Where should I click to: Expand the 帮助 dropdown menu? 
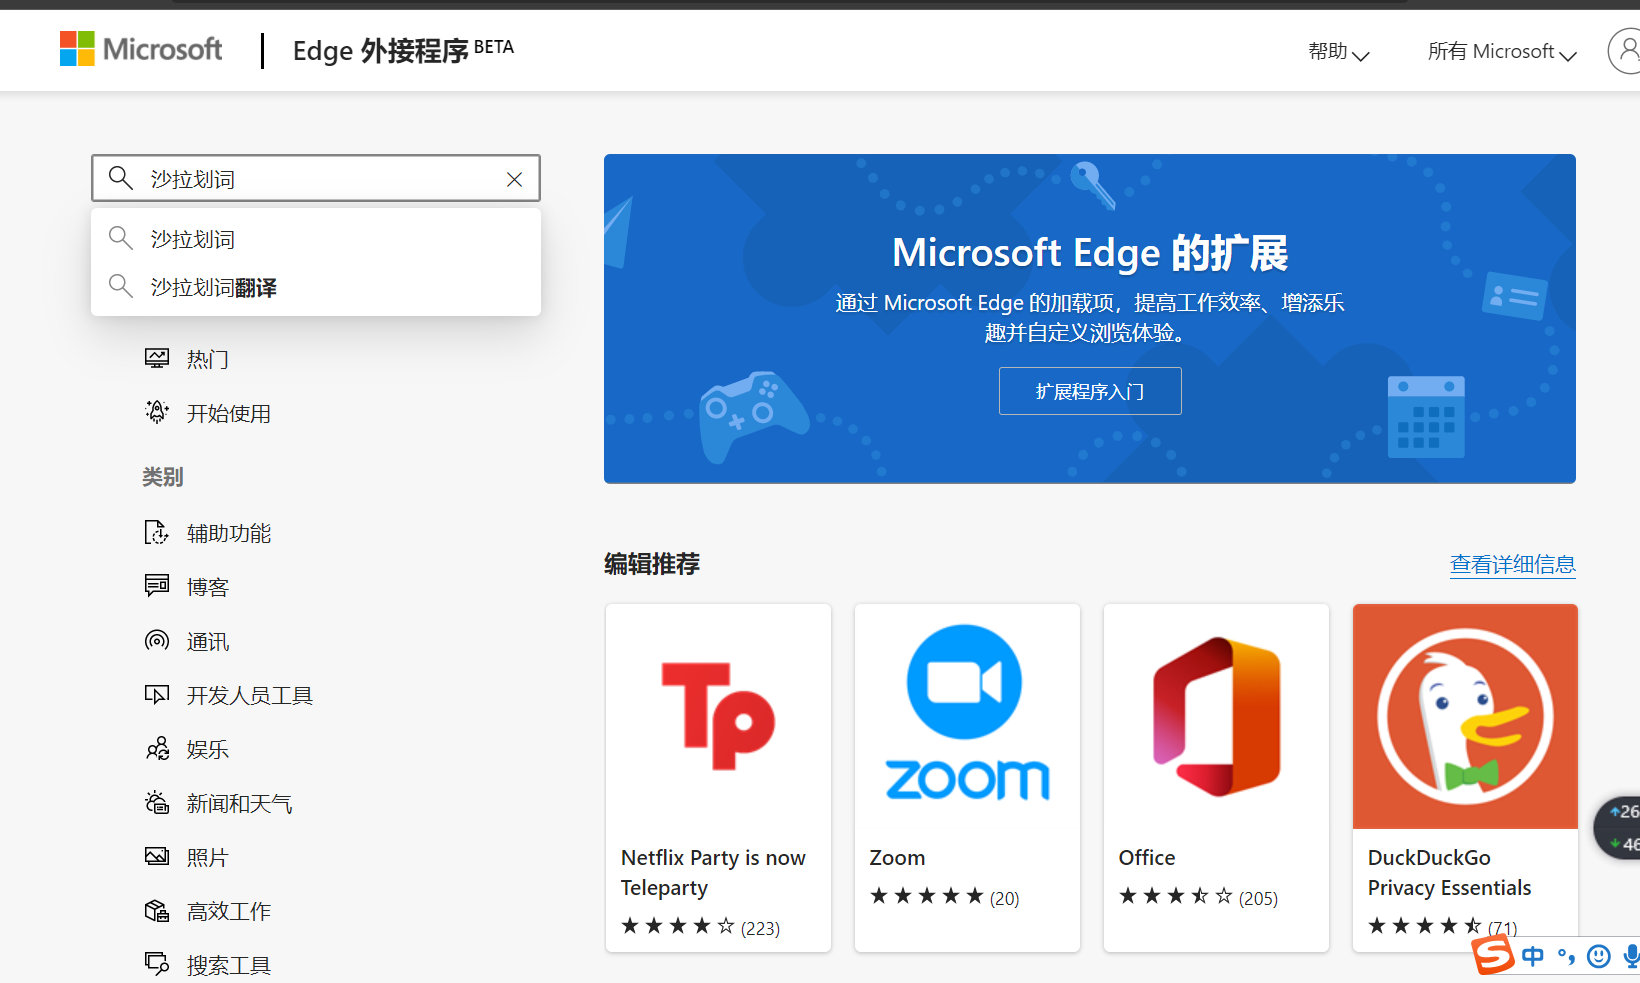pos(1338,52)
